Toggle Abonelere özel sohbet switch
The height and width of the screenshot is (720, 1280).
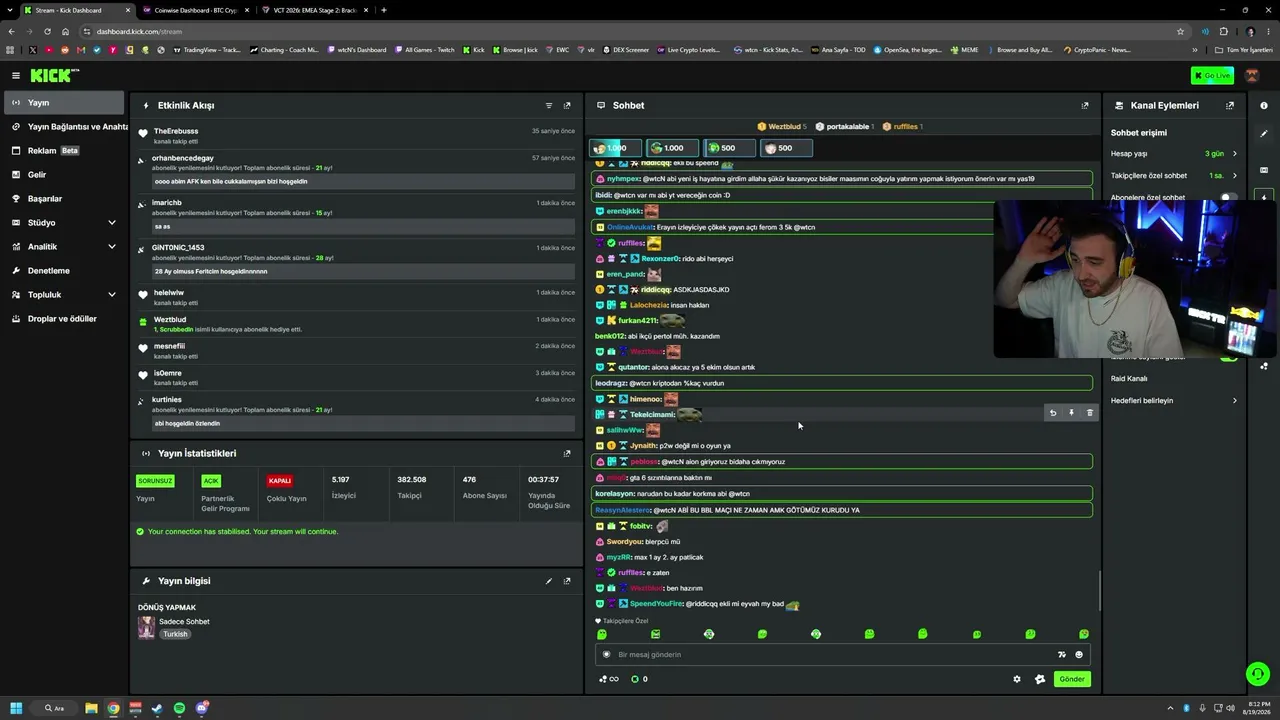1229,198
